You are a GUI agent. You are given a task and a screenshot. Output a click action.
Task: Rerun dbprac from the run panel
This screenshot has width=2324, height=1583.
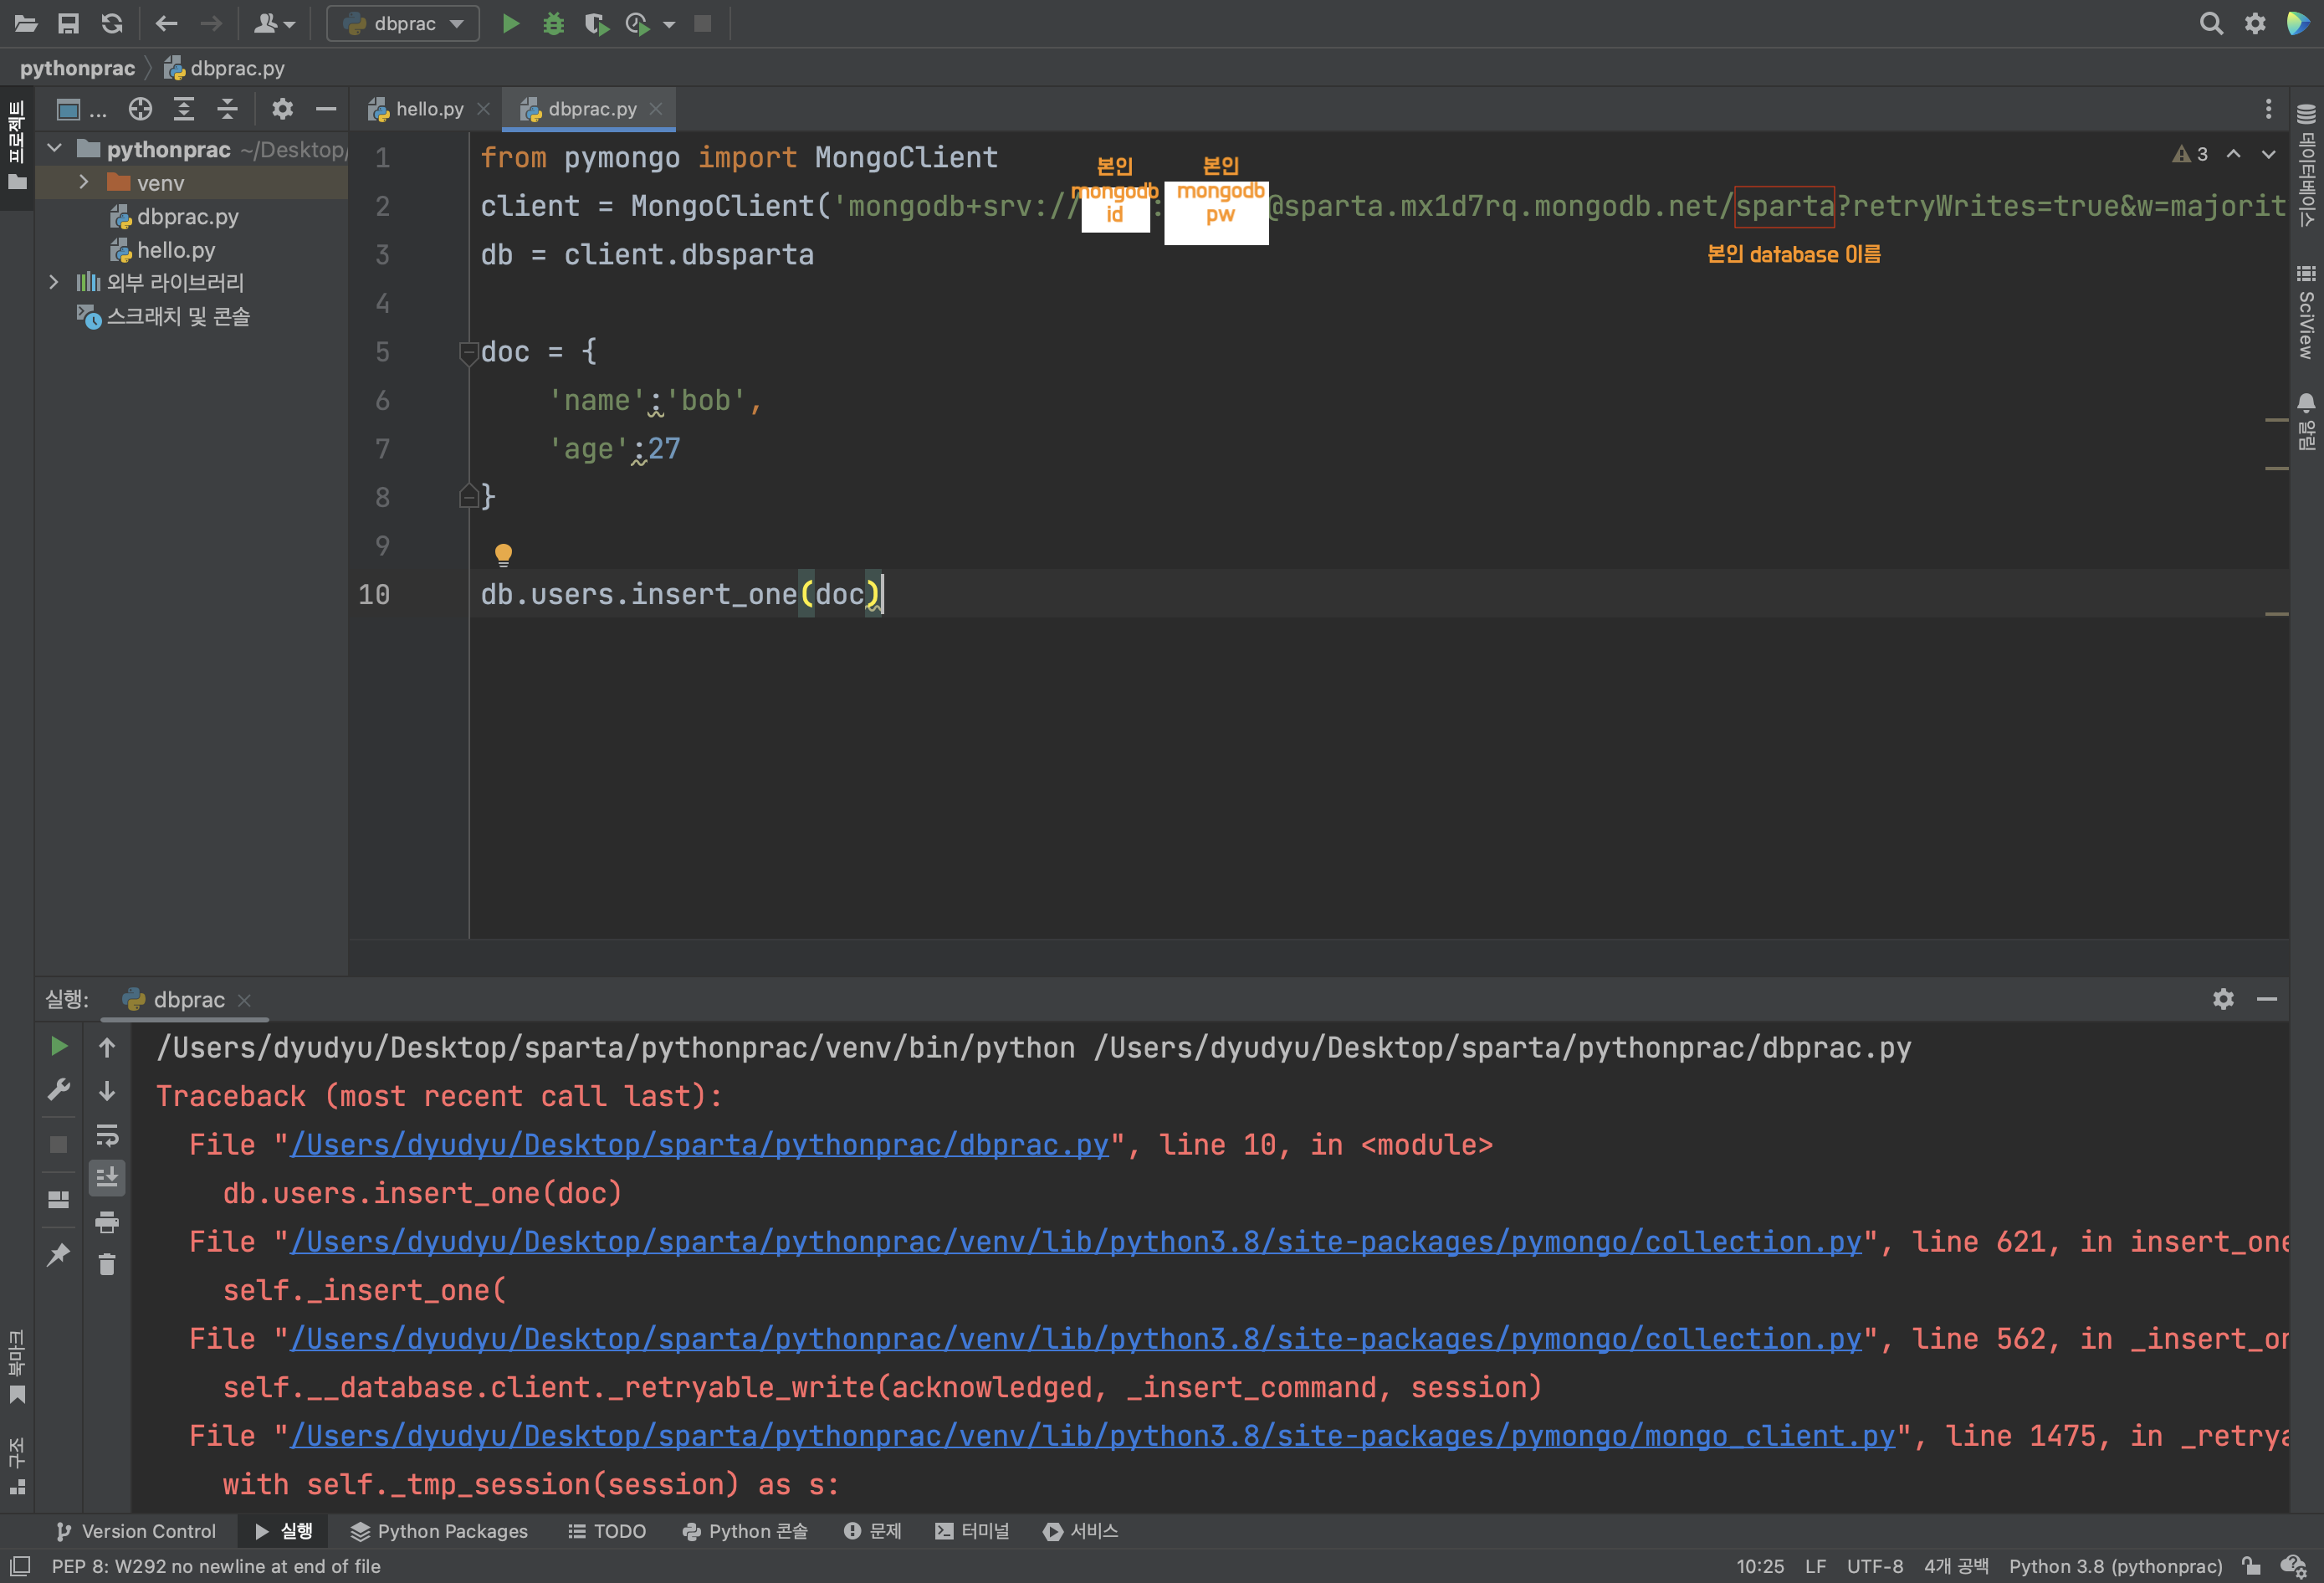[x=59, y=1046]
